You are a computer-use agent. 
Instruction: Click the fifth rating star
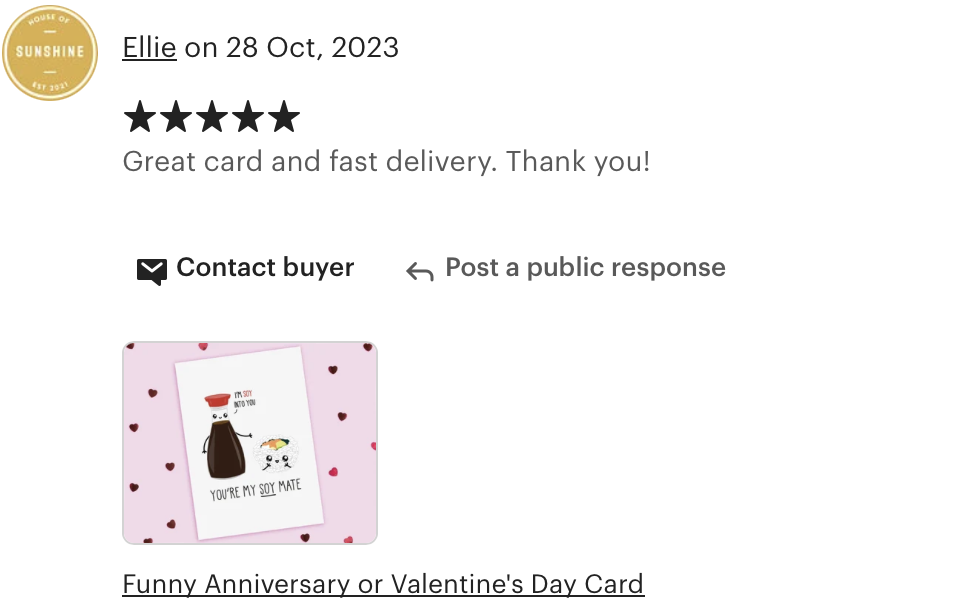pos(284,116)
